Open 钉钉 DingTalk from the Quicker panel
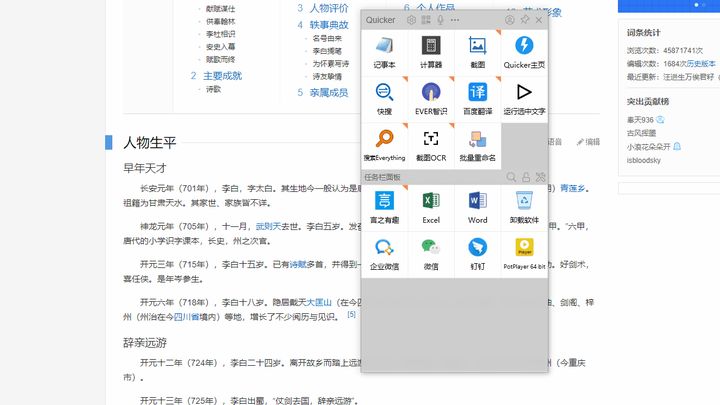Image resolution: width=720 pixels, height=405 pixels. [x=478, y=254]
